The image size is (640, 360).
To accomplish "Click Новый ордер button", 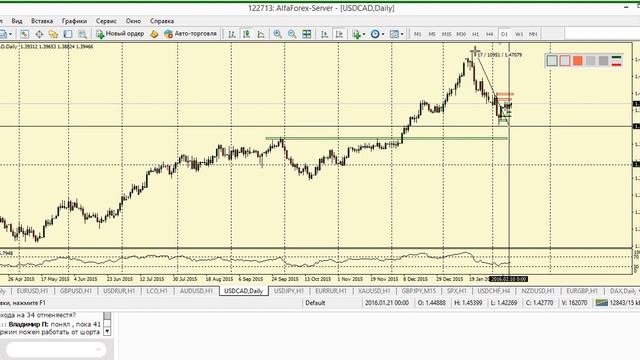I will click(x=120, y=34).
